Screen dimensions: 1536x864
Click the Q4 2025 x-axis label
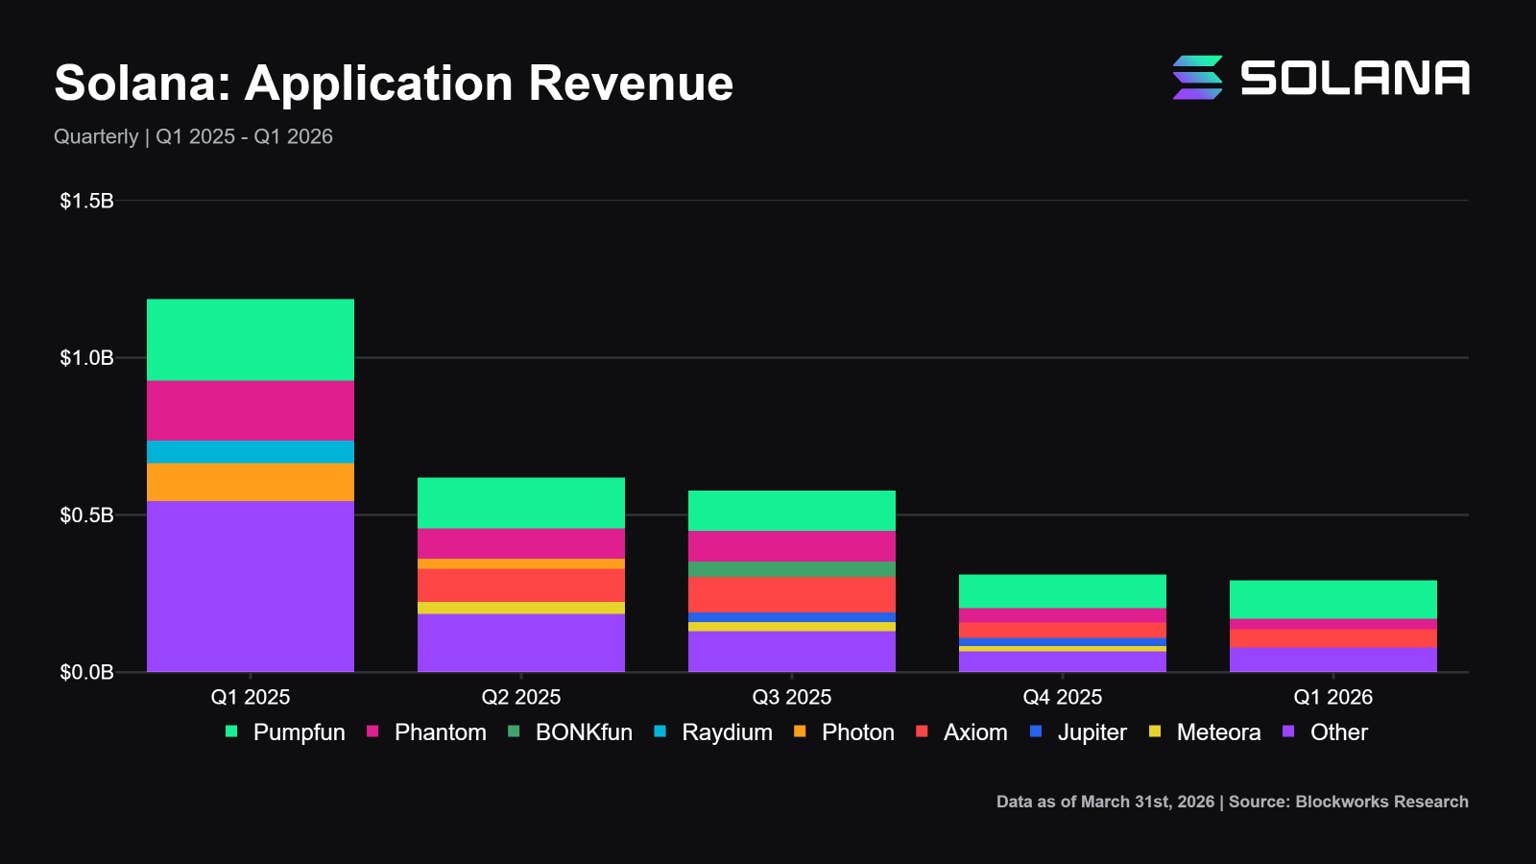click(1062, 697)
